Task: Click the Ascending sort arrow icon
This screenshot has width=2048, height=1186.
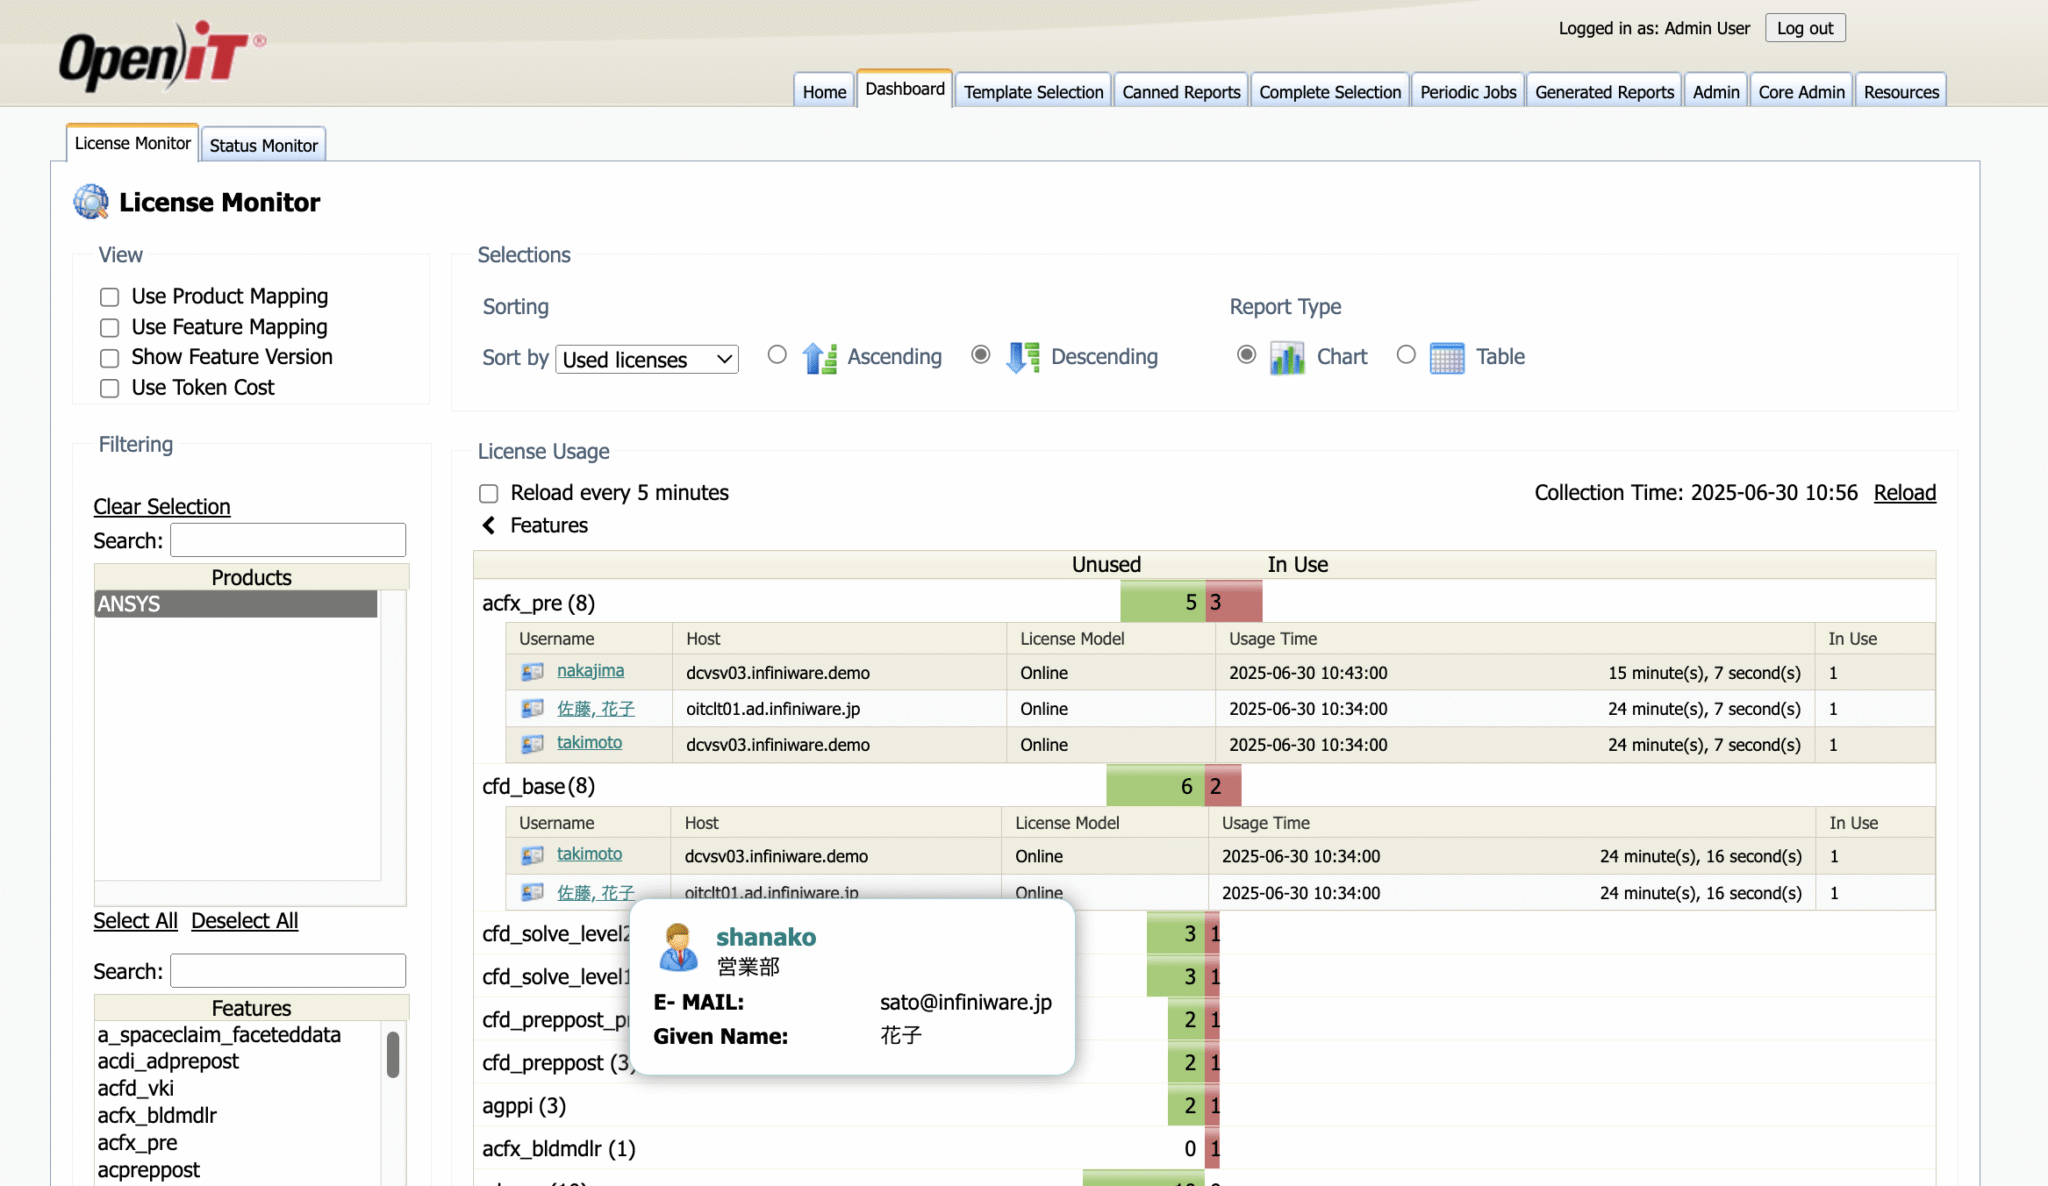Action: (819, 357)
